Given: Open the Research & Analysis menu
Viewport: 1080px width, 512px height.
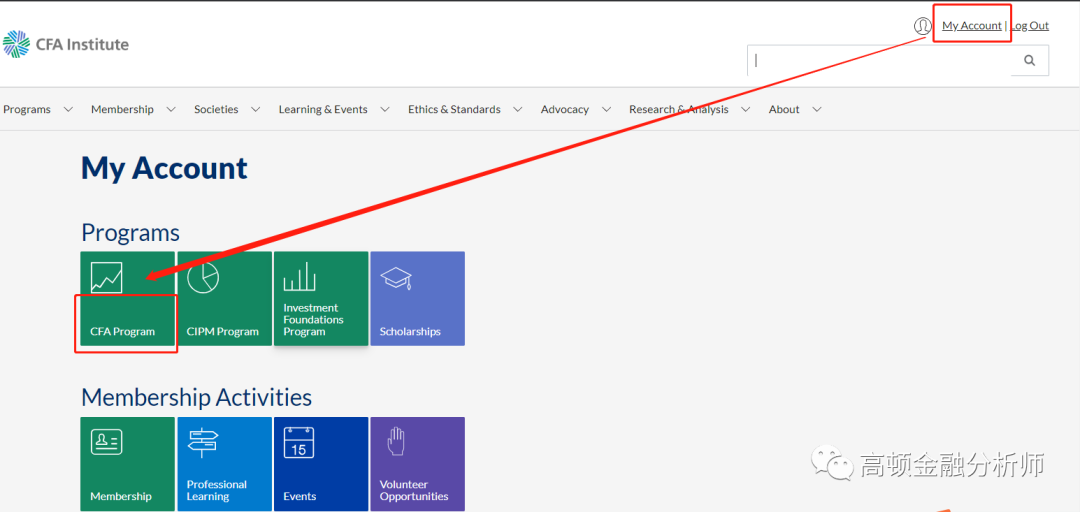Looking at the screenshot, I should click(x=678, y=110).
